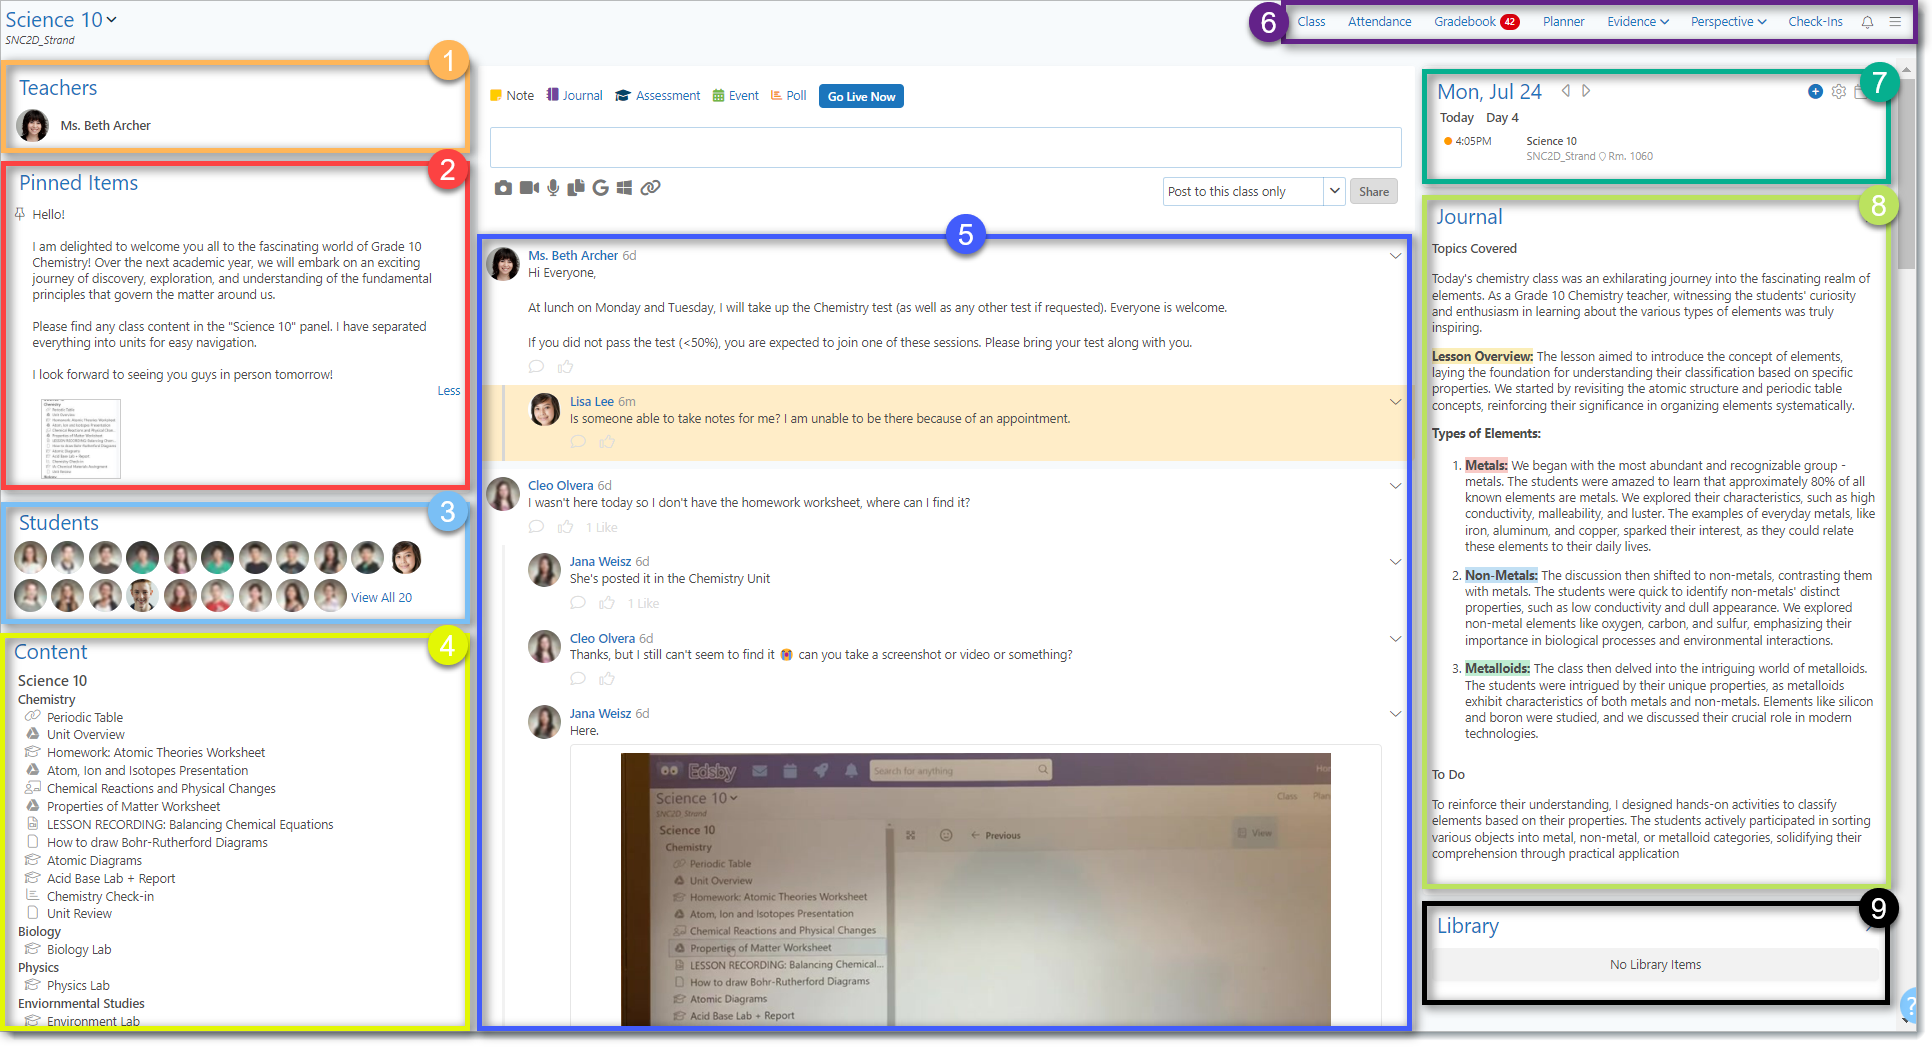
Task: Click in the new post text field
Action: (x=945, y=147)
